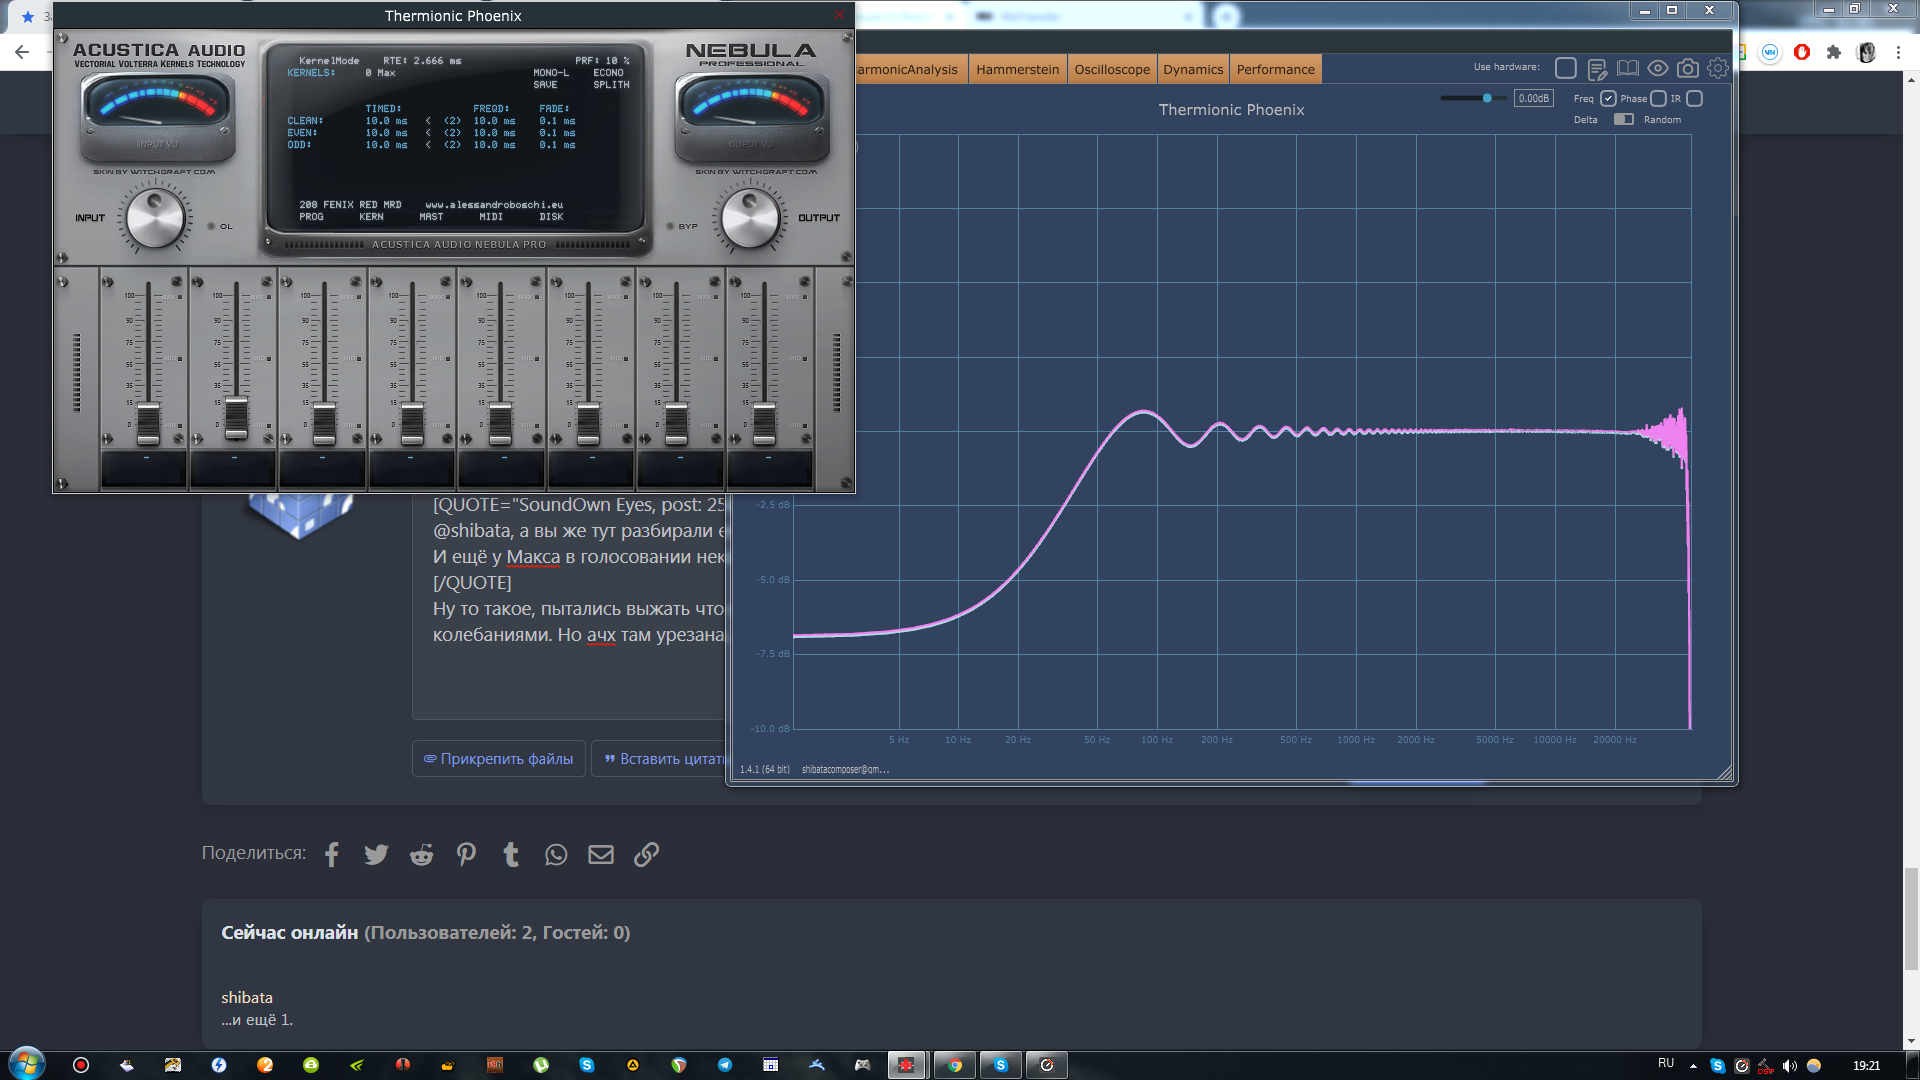Click the 0.00dB gain value field
The height and width of the screenshot is (1080, 1920).
click(x=1533, y=98)
